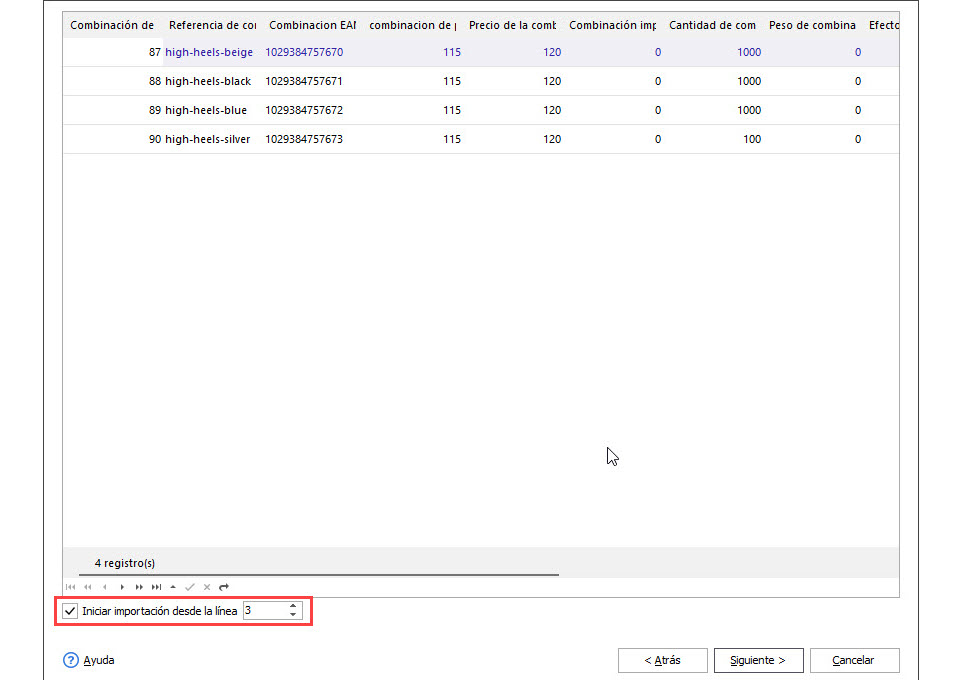Click the Combinación imp column header
Screen dimensions: 970x680
[613, 25]
